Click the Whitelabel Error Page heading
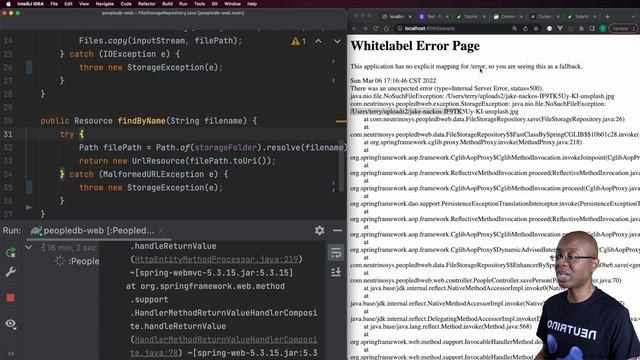 tap(415, 46)
